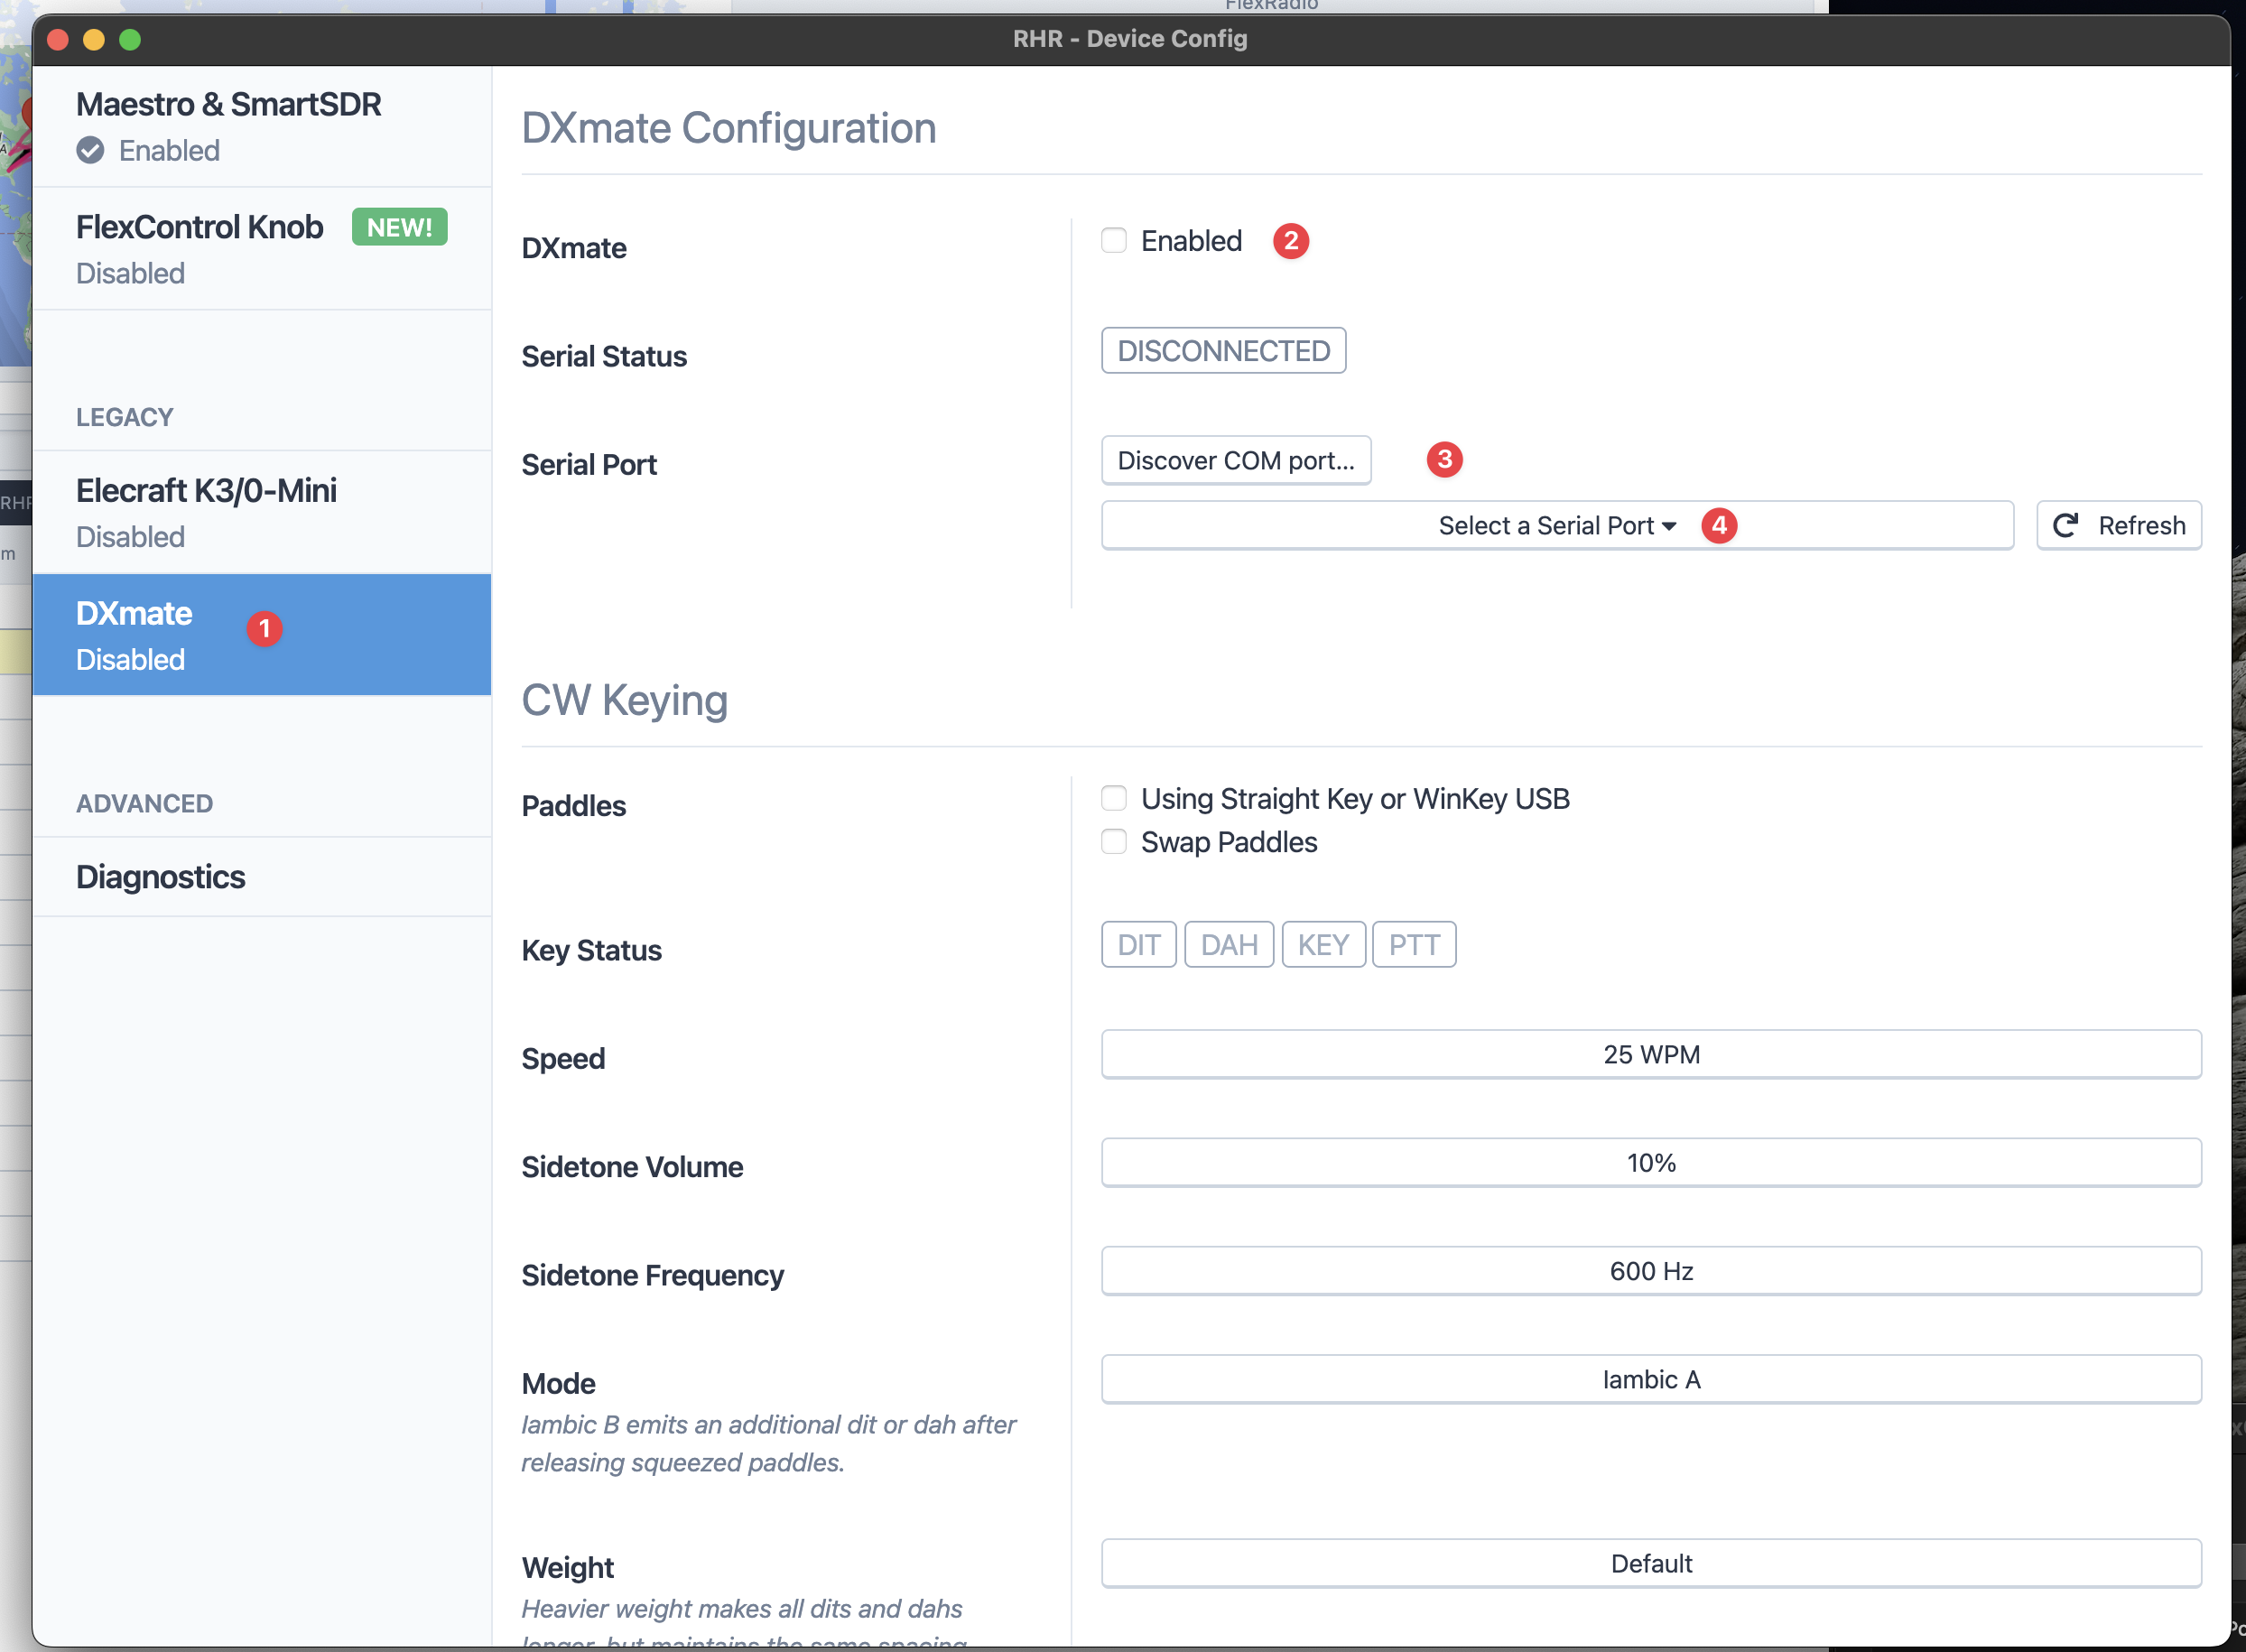Click the DISCONNECTED serial status indicator

[x=1222, y=351]
